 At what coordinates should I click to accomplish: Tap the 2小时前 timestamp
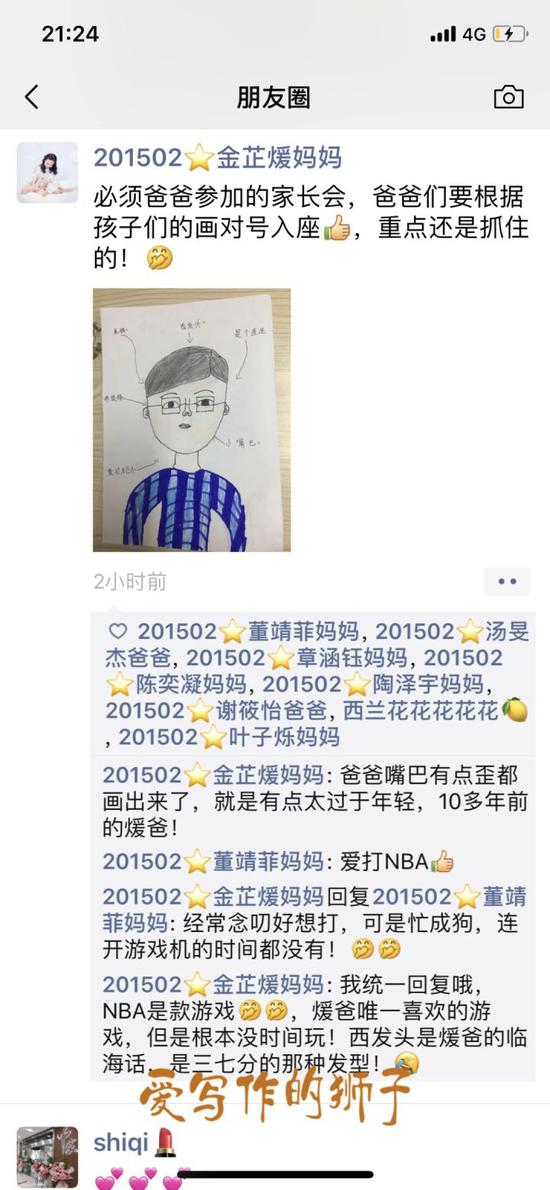[130, 582]
